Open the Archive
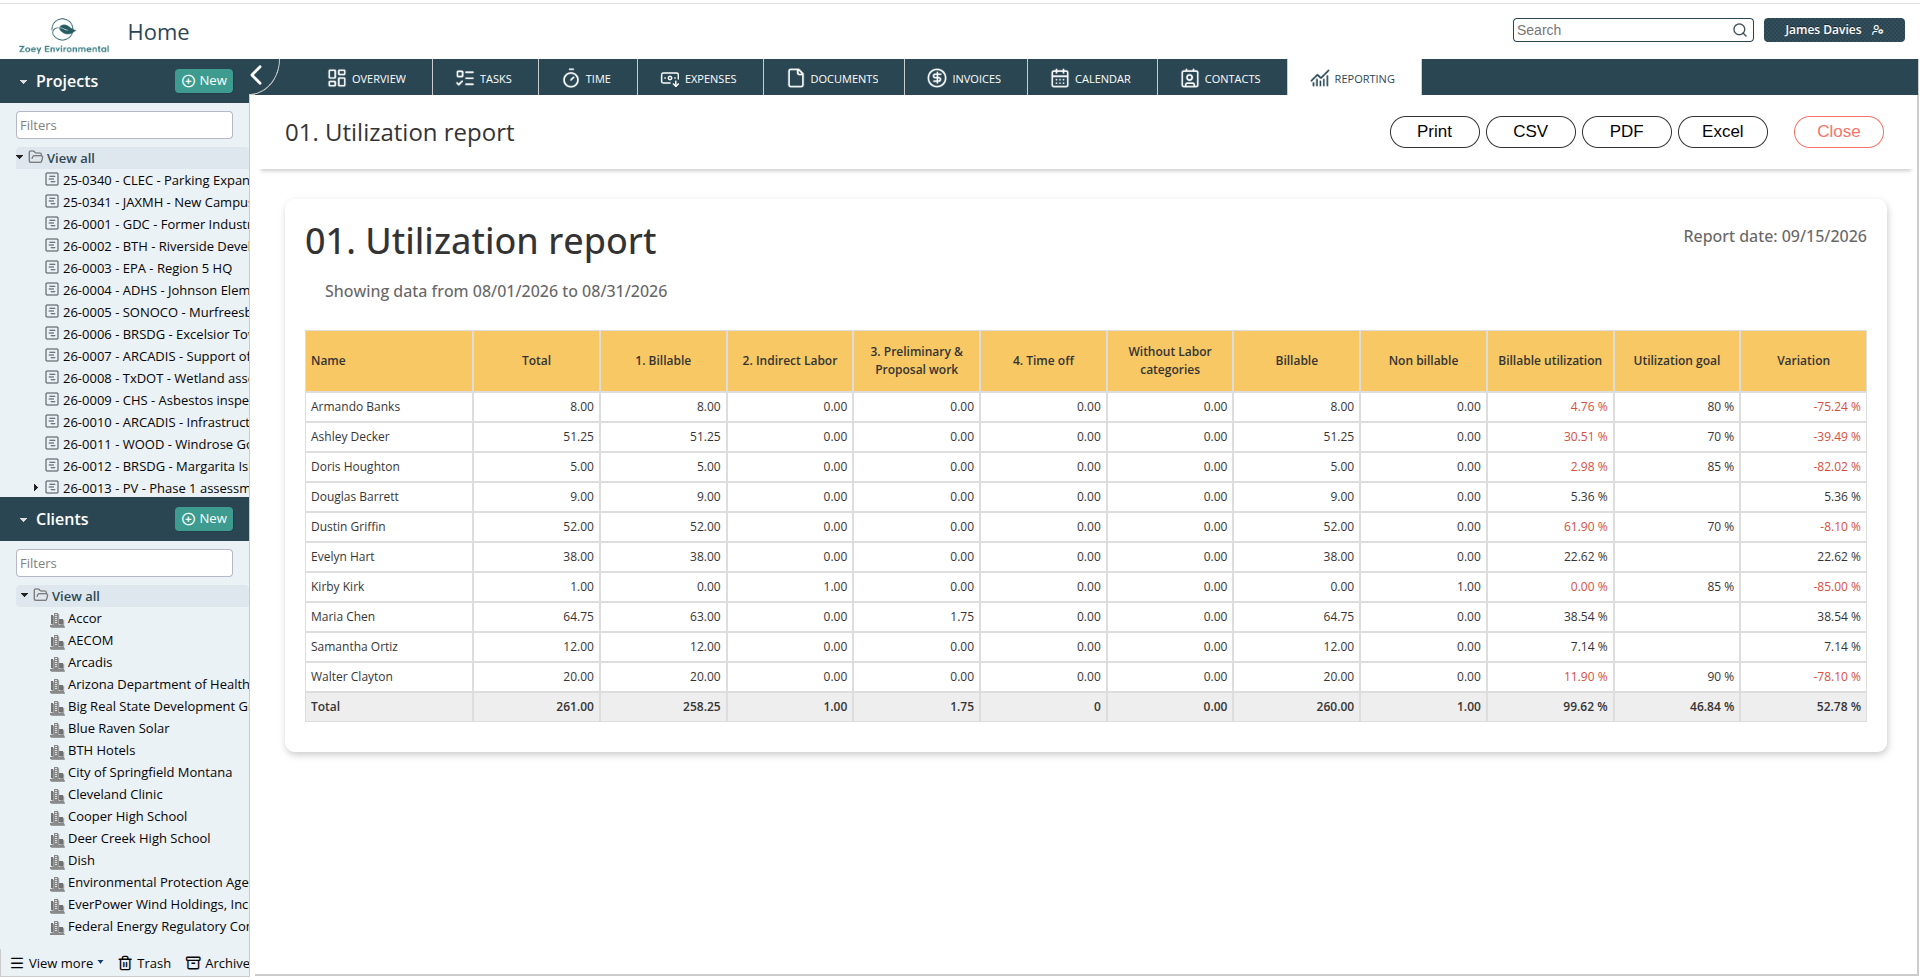 point(218,963)
